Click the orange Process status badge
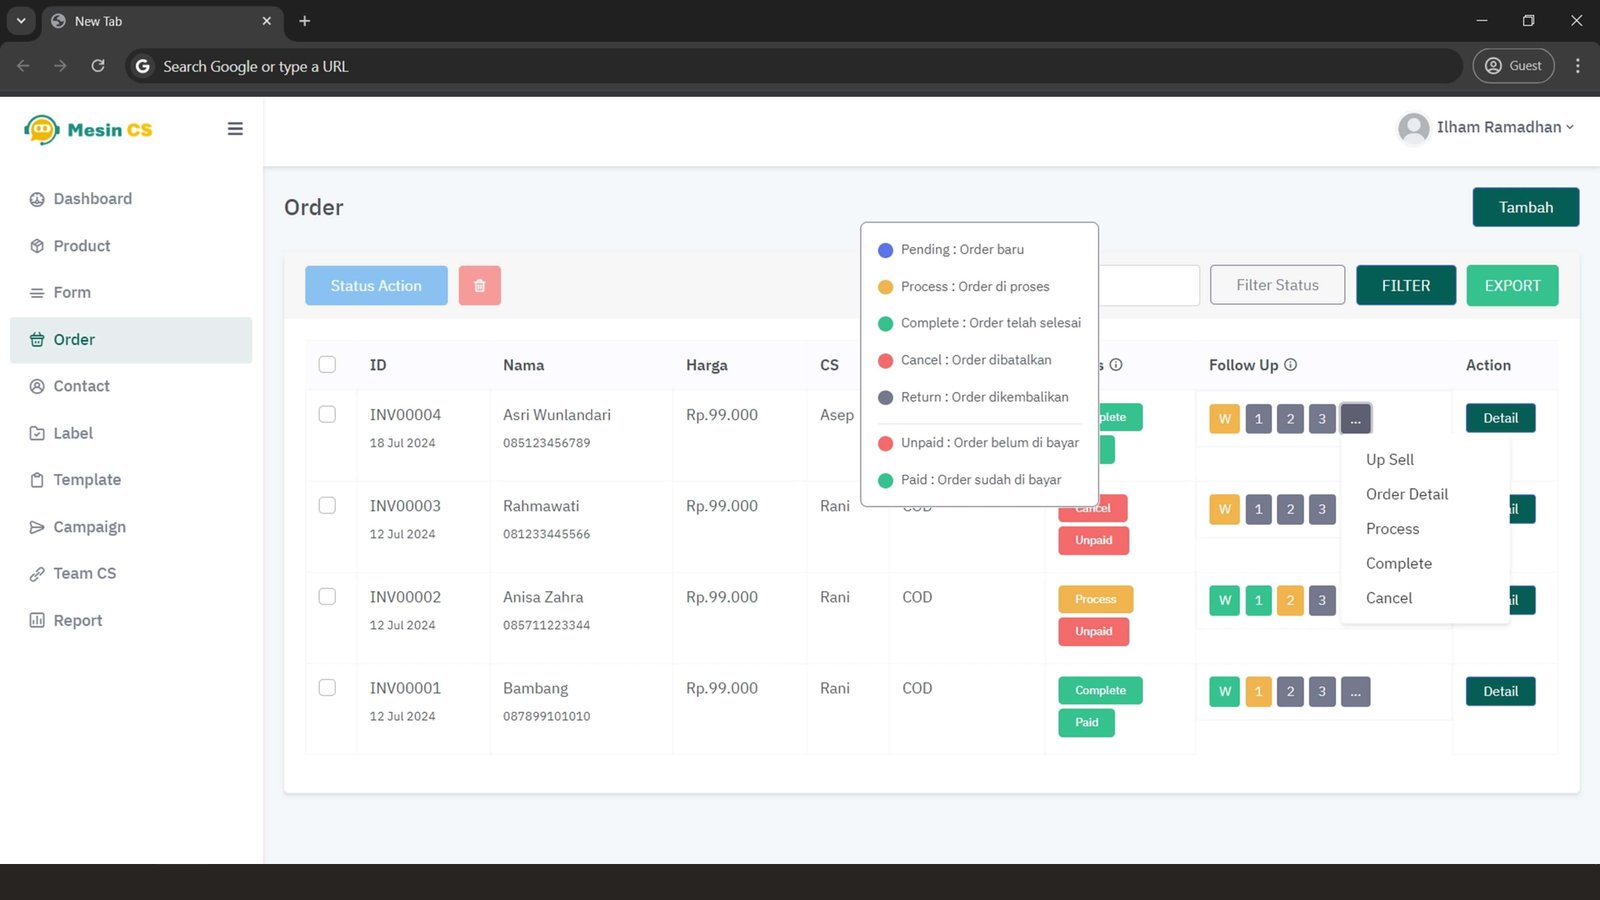Viewport: 1600px width, 900px height. click(x=1095, y=599)
